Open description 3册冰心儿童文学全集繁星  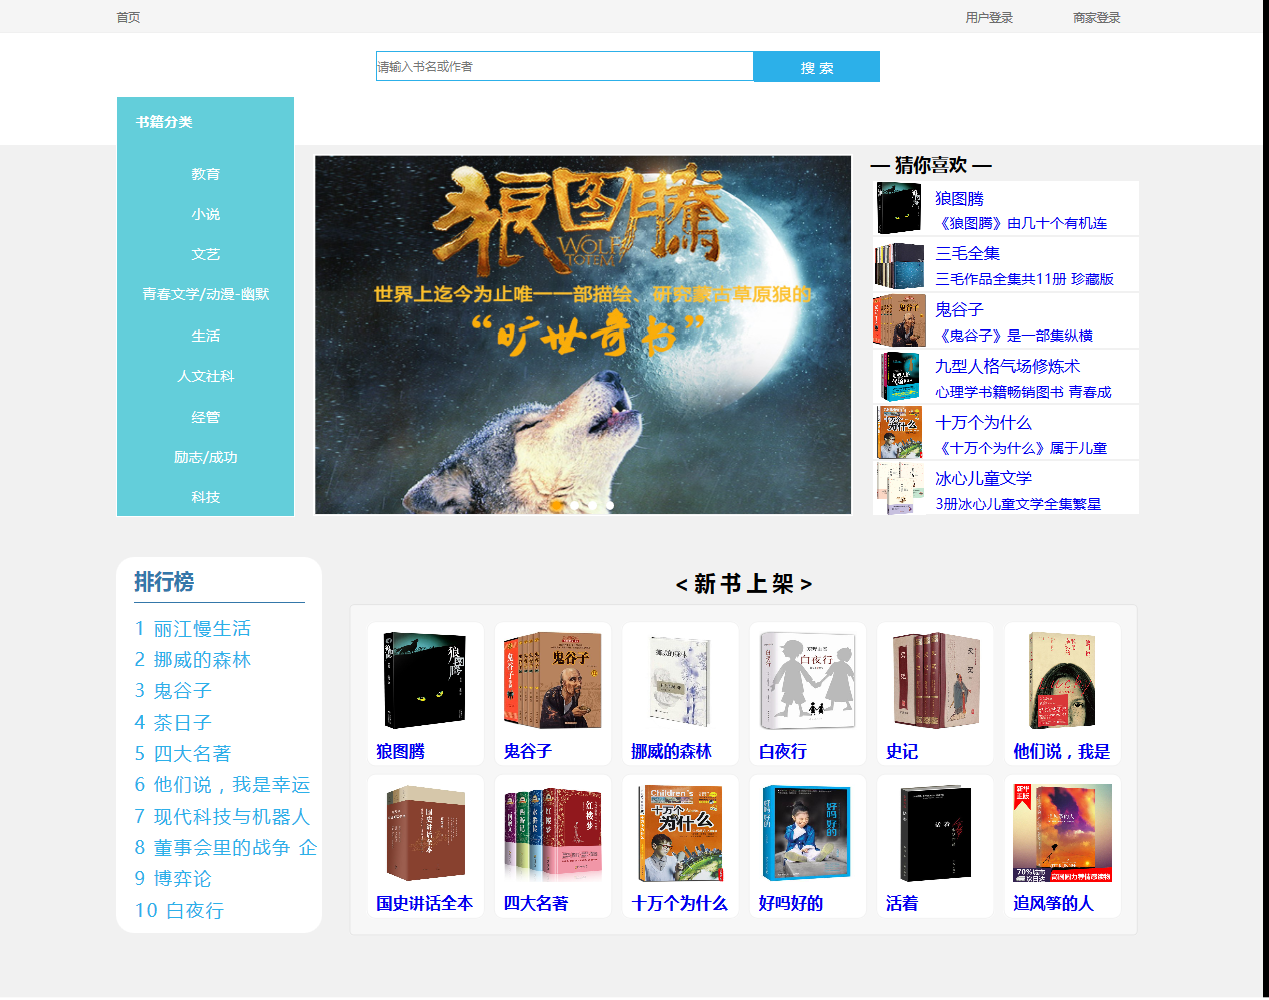1018,504
